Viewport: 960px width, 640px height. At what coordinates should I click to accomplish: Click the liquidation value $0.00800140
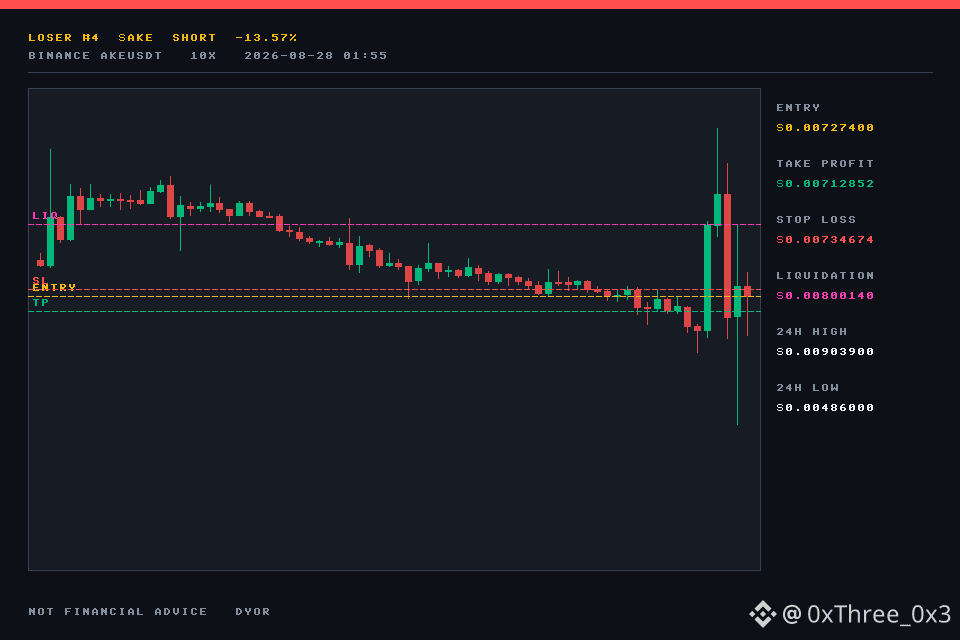pyautogui.click(x=825, y=296)
